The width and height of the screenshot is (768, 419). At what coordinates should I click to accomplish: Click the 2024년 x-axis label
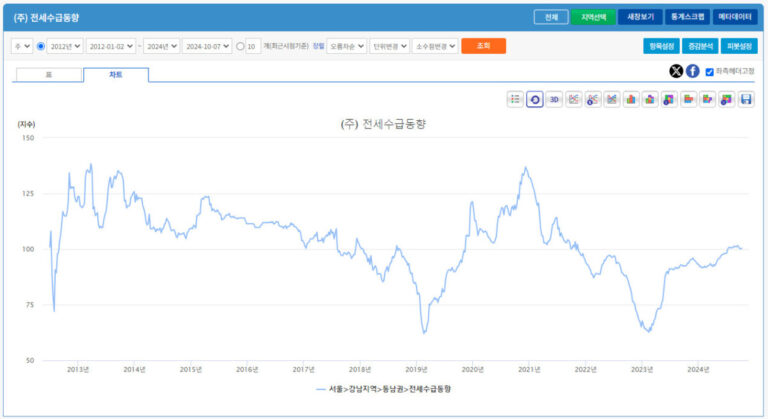tap(698, 370)
